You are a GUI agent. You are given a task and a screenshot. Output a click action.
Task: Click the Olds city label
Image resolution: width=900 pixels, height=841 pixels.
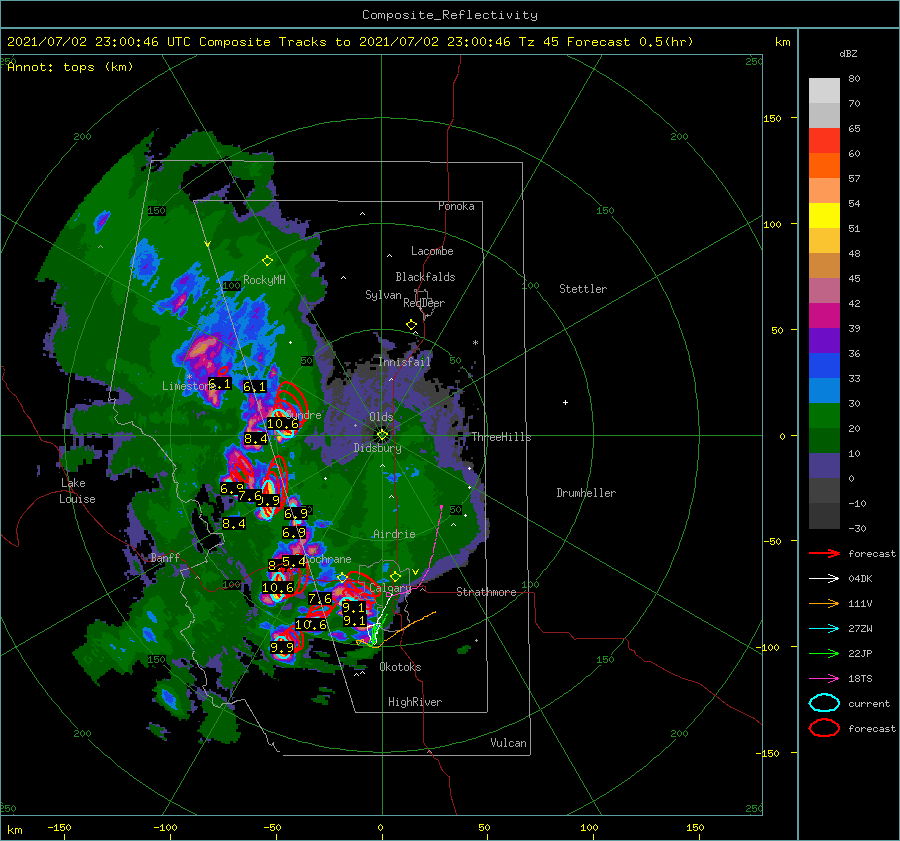click(x=381, y=417)
